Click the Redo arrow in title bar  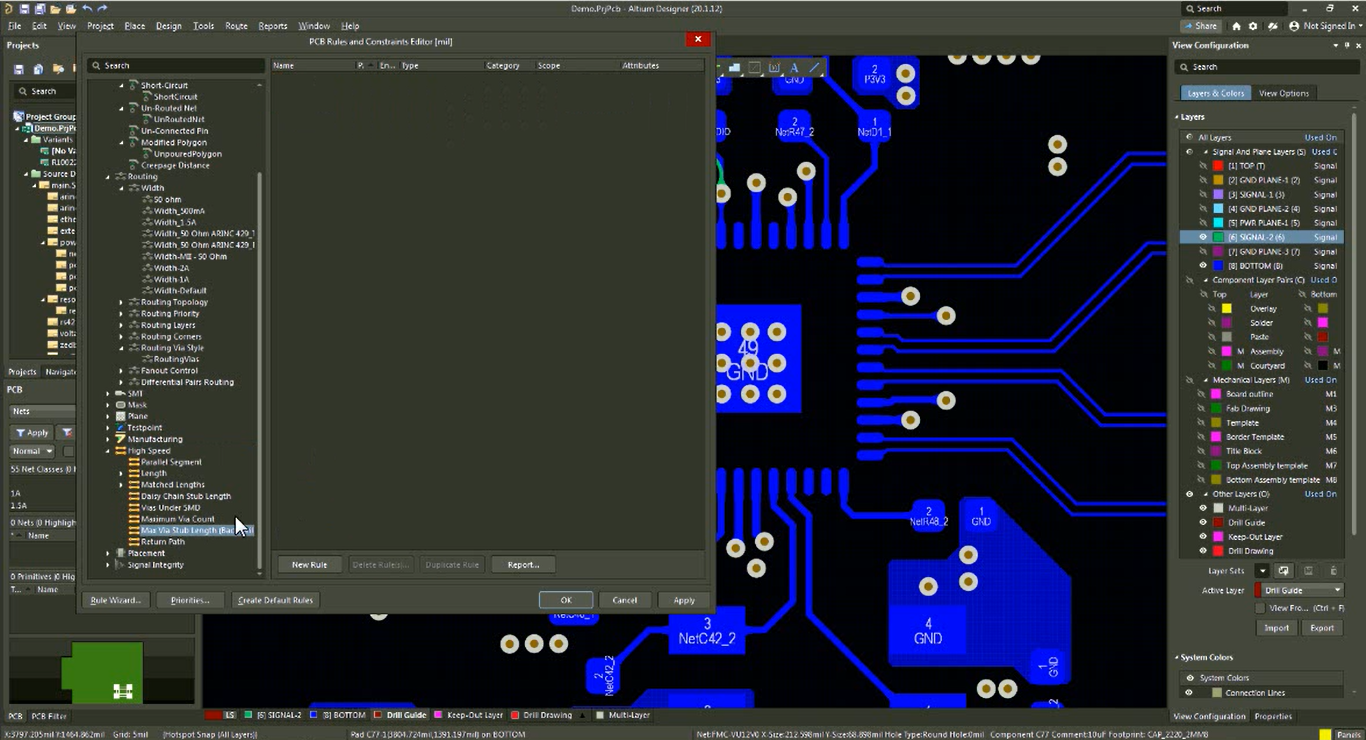(102, 8)
